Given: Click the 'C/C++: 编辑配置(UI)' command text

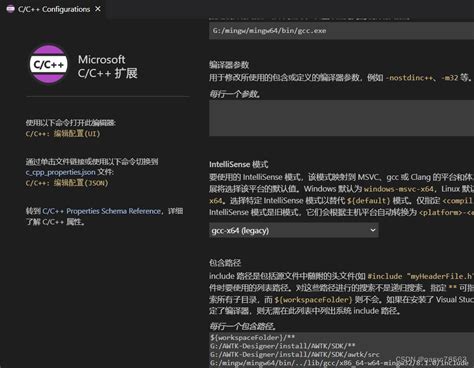Looking at the screenshot, I should [x=63, y=134].
